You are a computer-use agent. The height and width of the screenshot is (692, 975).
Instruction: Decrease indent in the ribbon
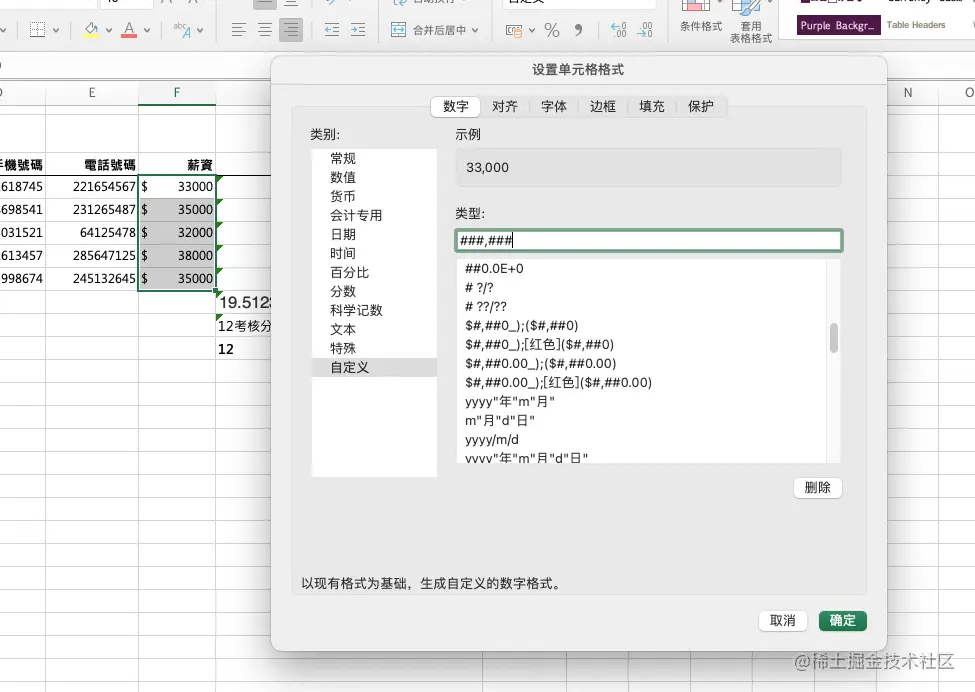point(332,30)
